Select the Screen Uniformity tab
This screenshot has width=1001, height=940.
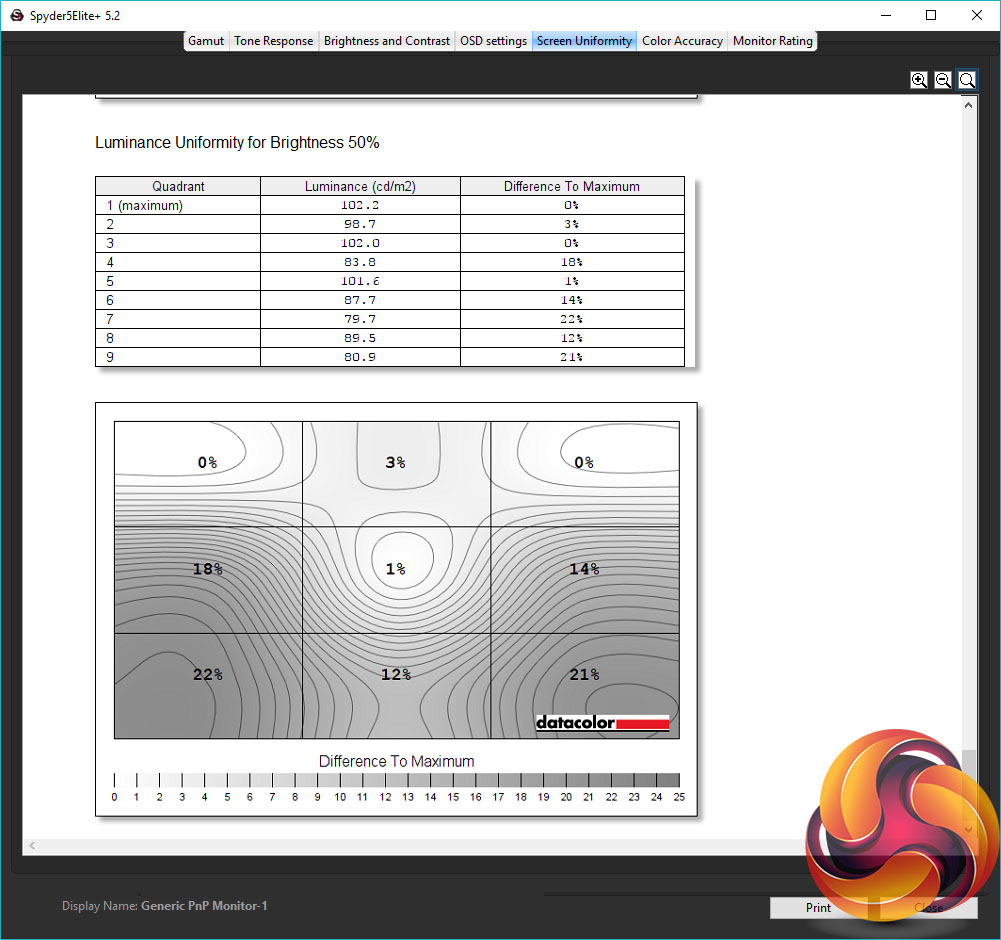pyautogui.click(x=584, y=41)
